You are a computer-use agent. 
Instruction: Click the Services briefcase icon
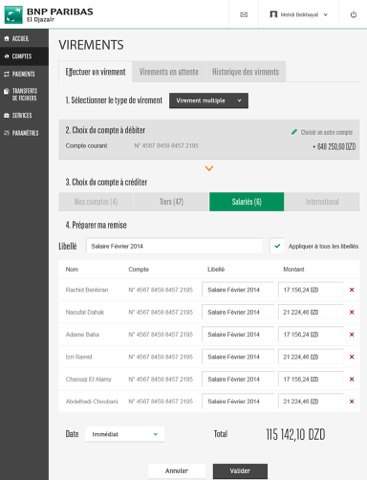coord(6,115)
